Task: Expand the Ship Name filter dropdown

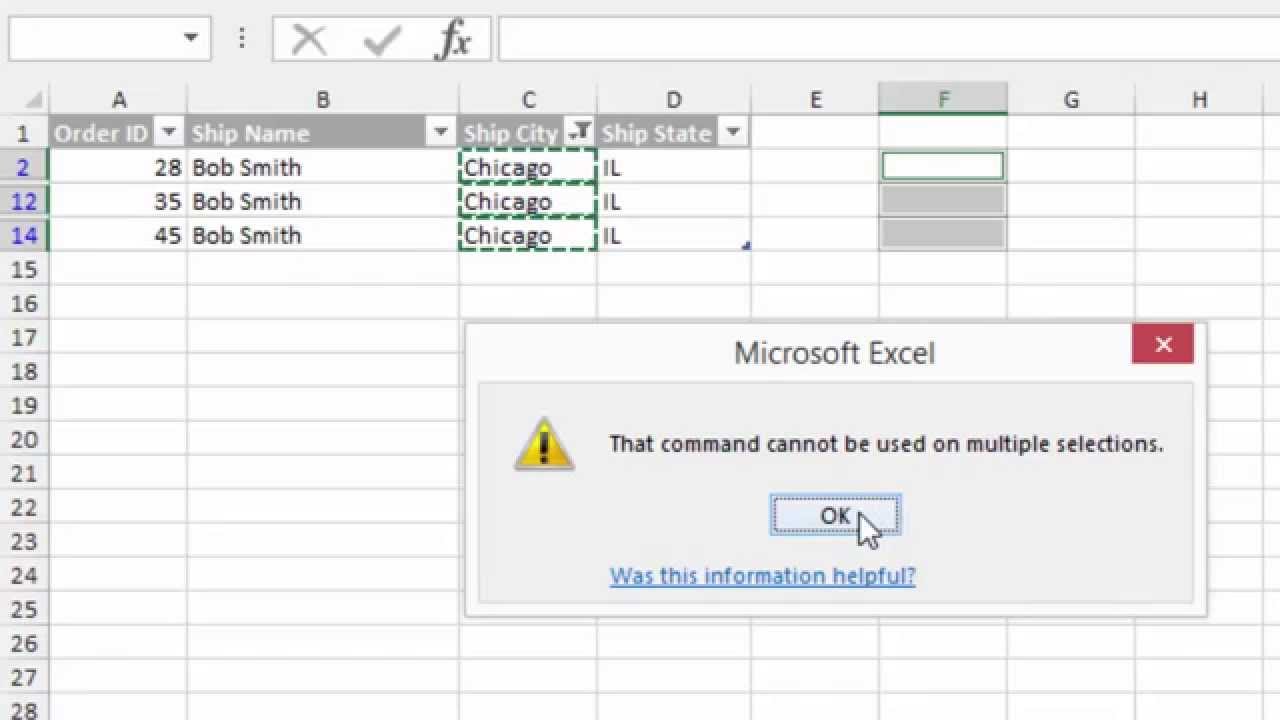Action: tap(440, 133)
